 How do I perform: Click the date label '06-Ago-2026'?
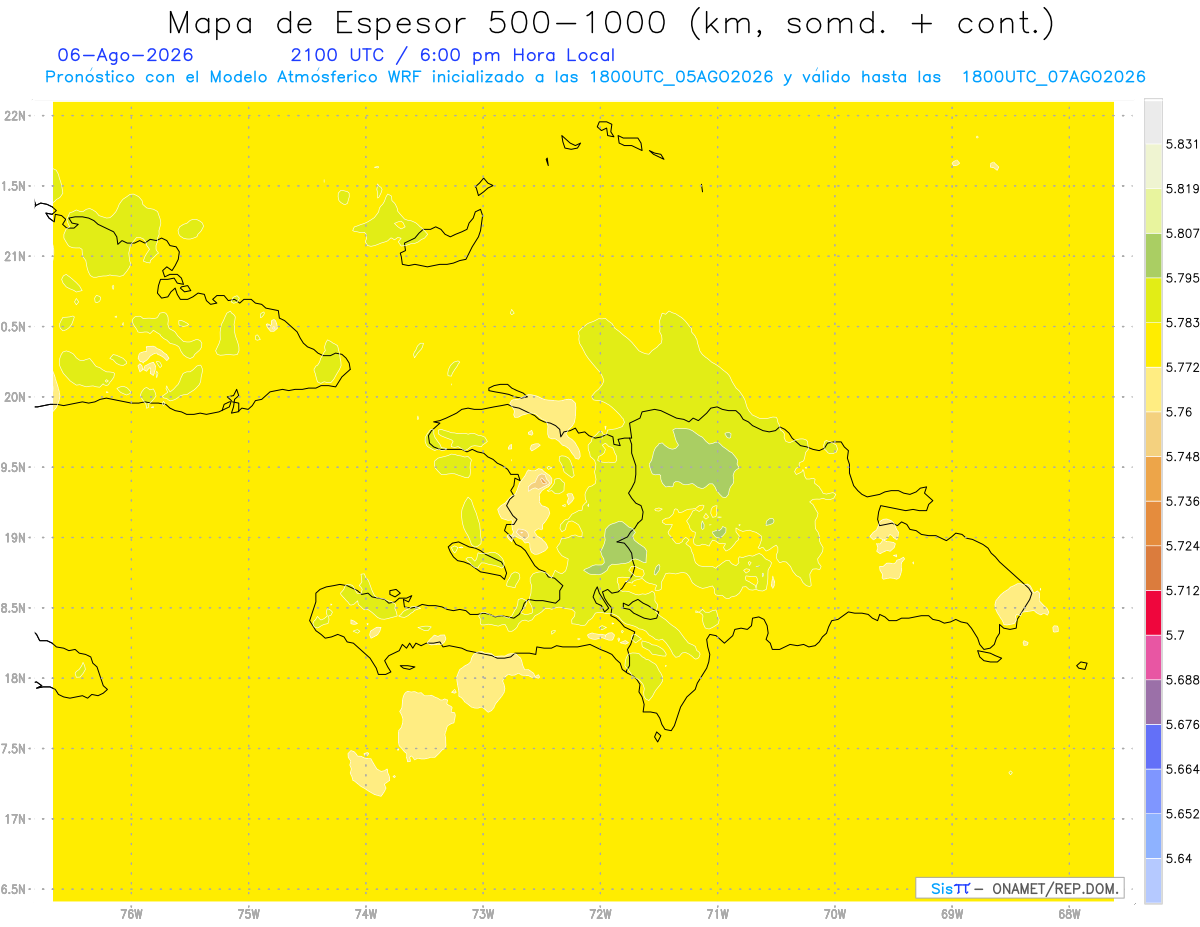point(126,56)
